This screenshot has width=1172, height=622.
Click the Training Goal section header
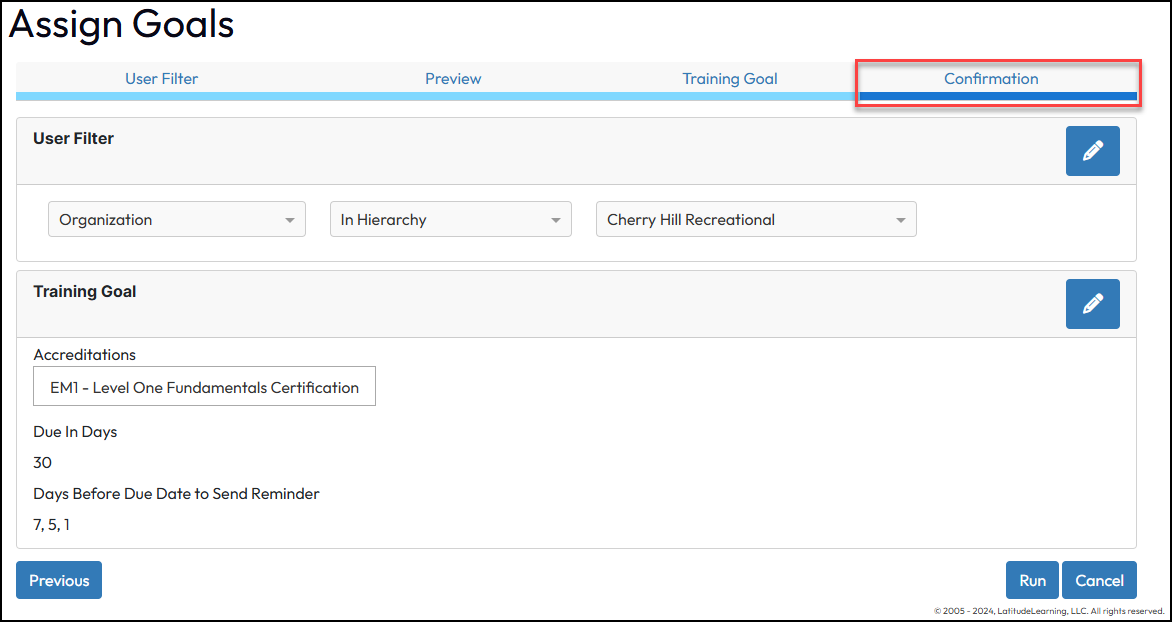pyautogui.click(x=85, y=292)
